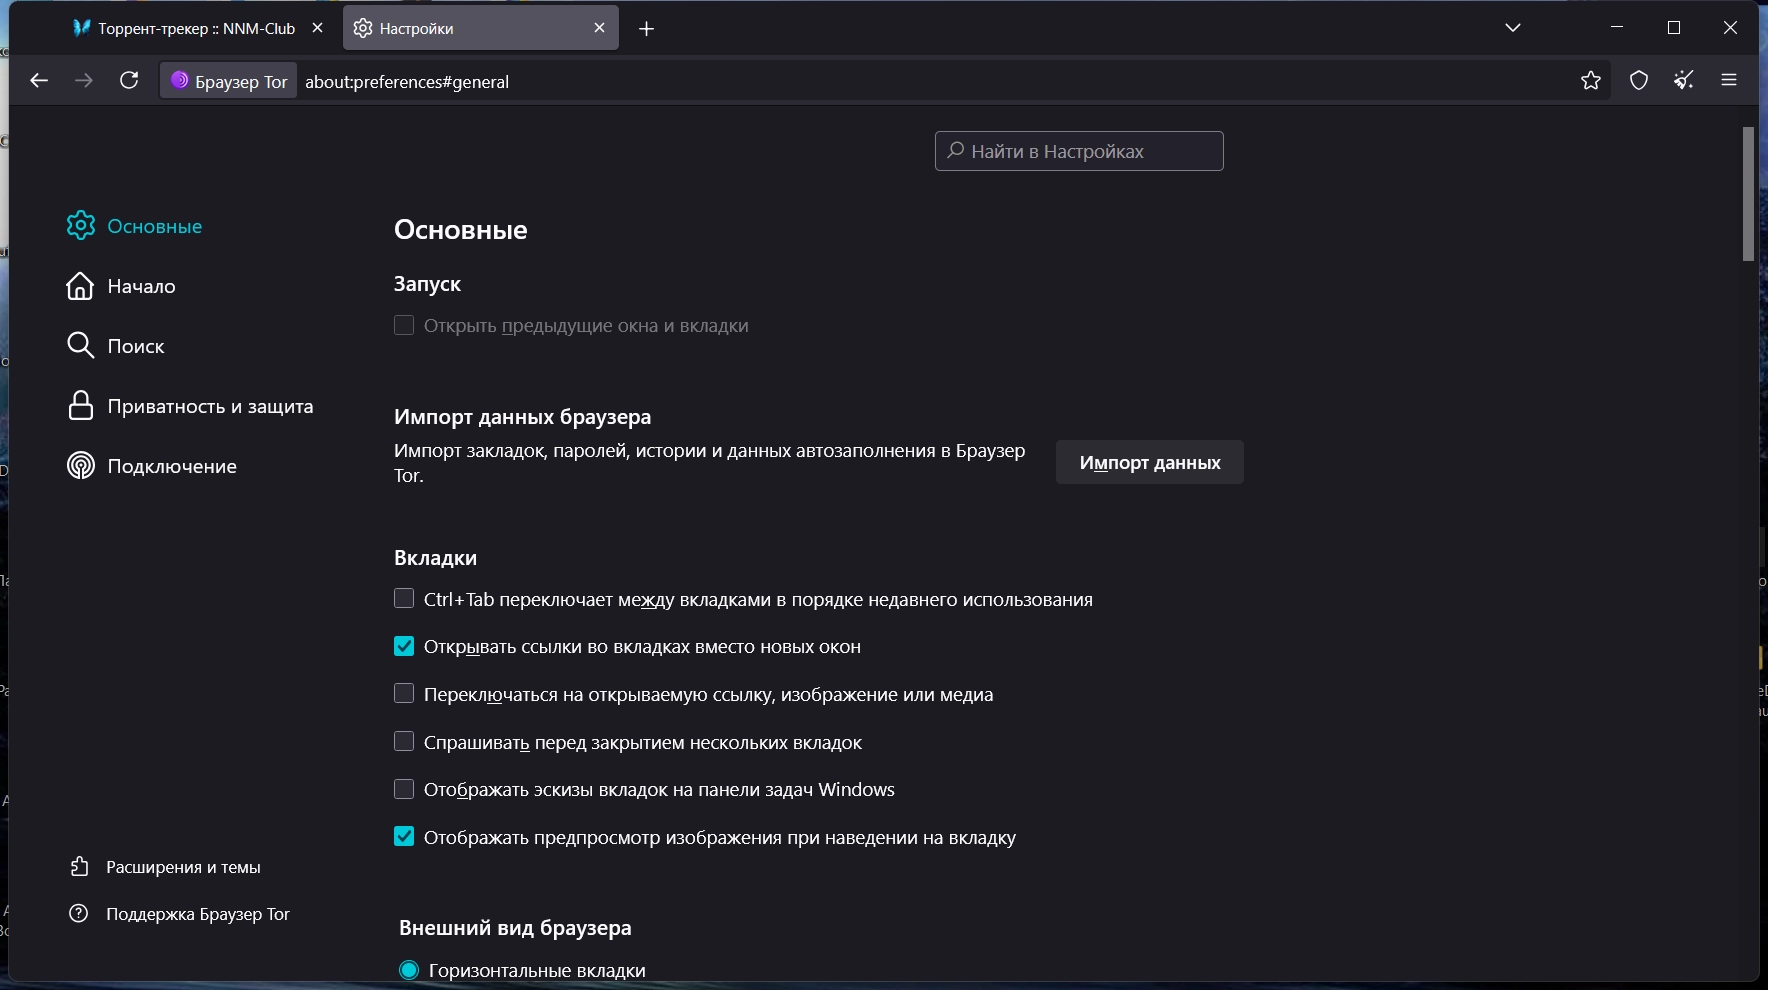The height and width of the screenshot is (990, 1768).
Task: Uncheck Открывать ссылки во вкладках вместо новых окон
Action: point(404,647)
